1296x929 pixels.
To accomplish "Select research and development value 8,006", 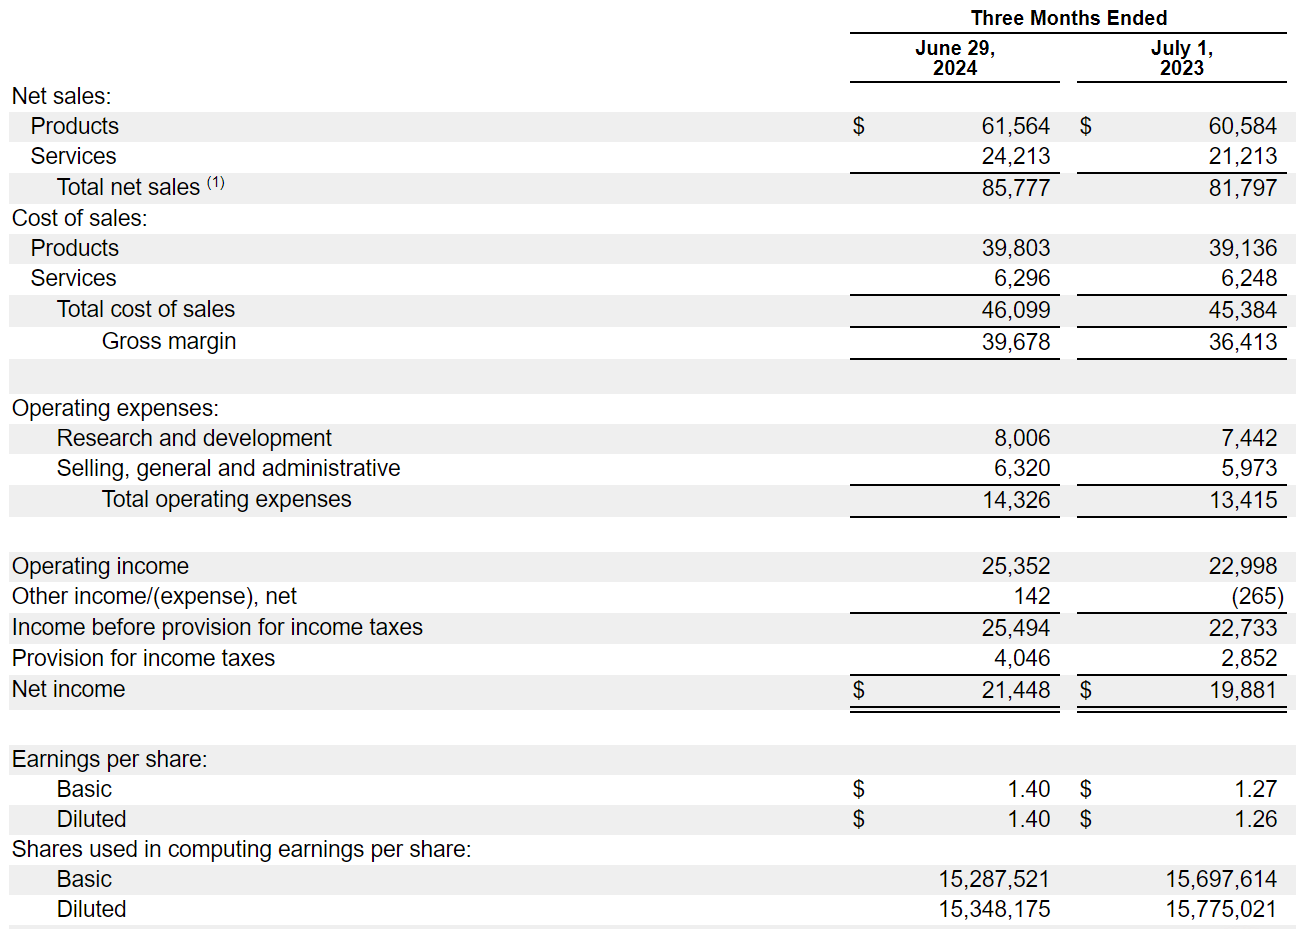I will tap(1022, 438).
